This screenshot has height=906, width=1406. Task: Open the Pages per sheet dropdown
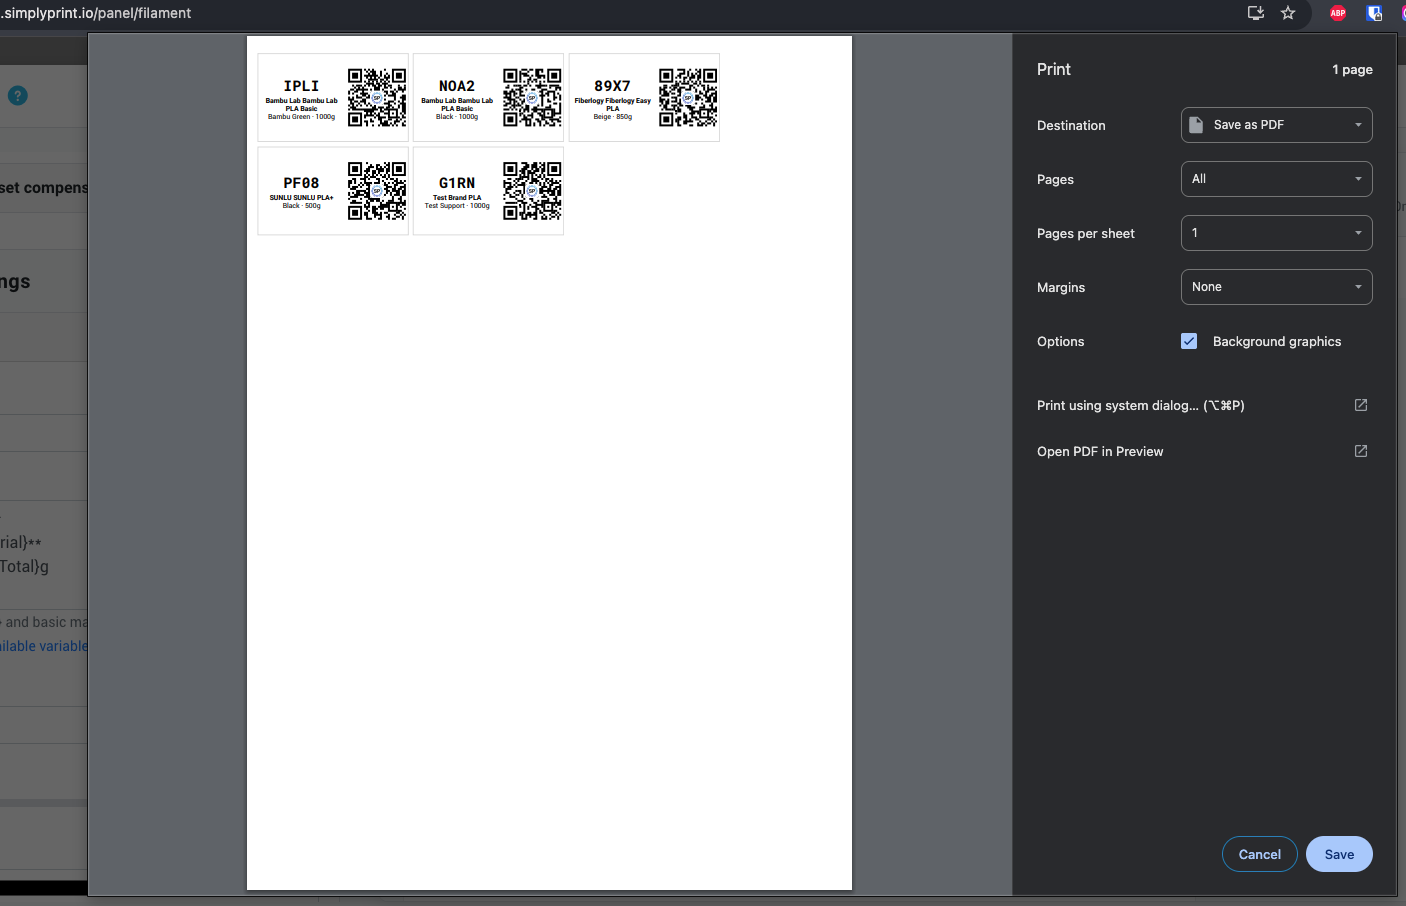1277,233
